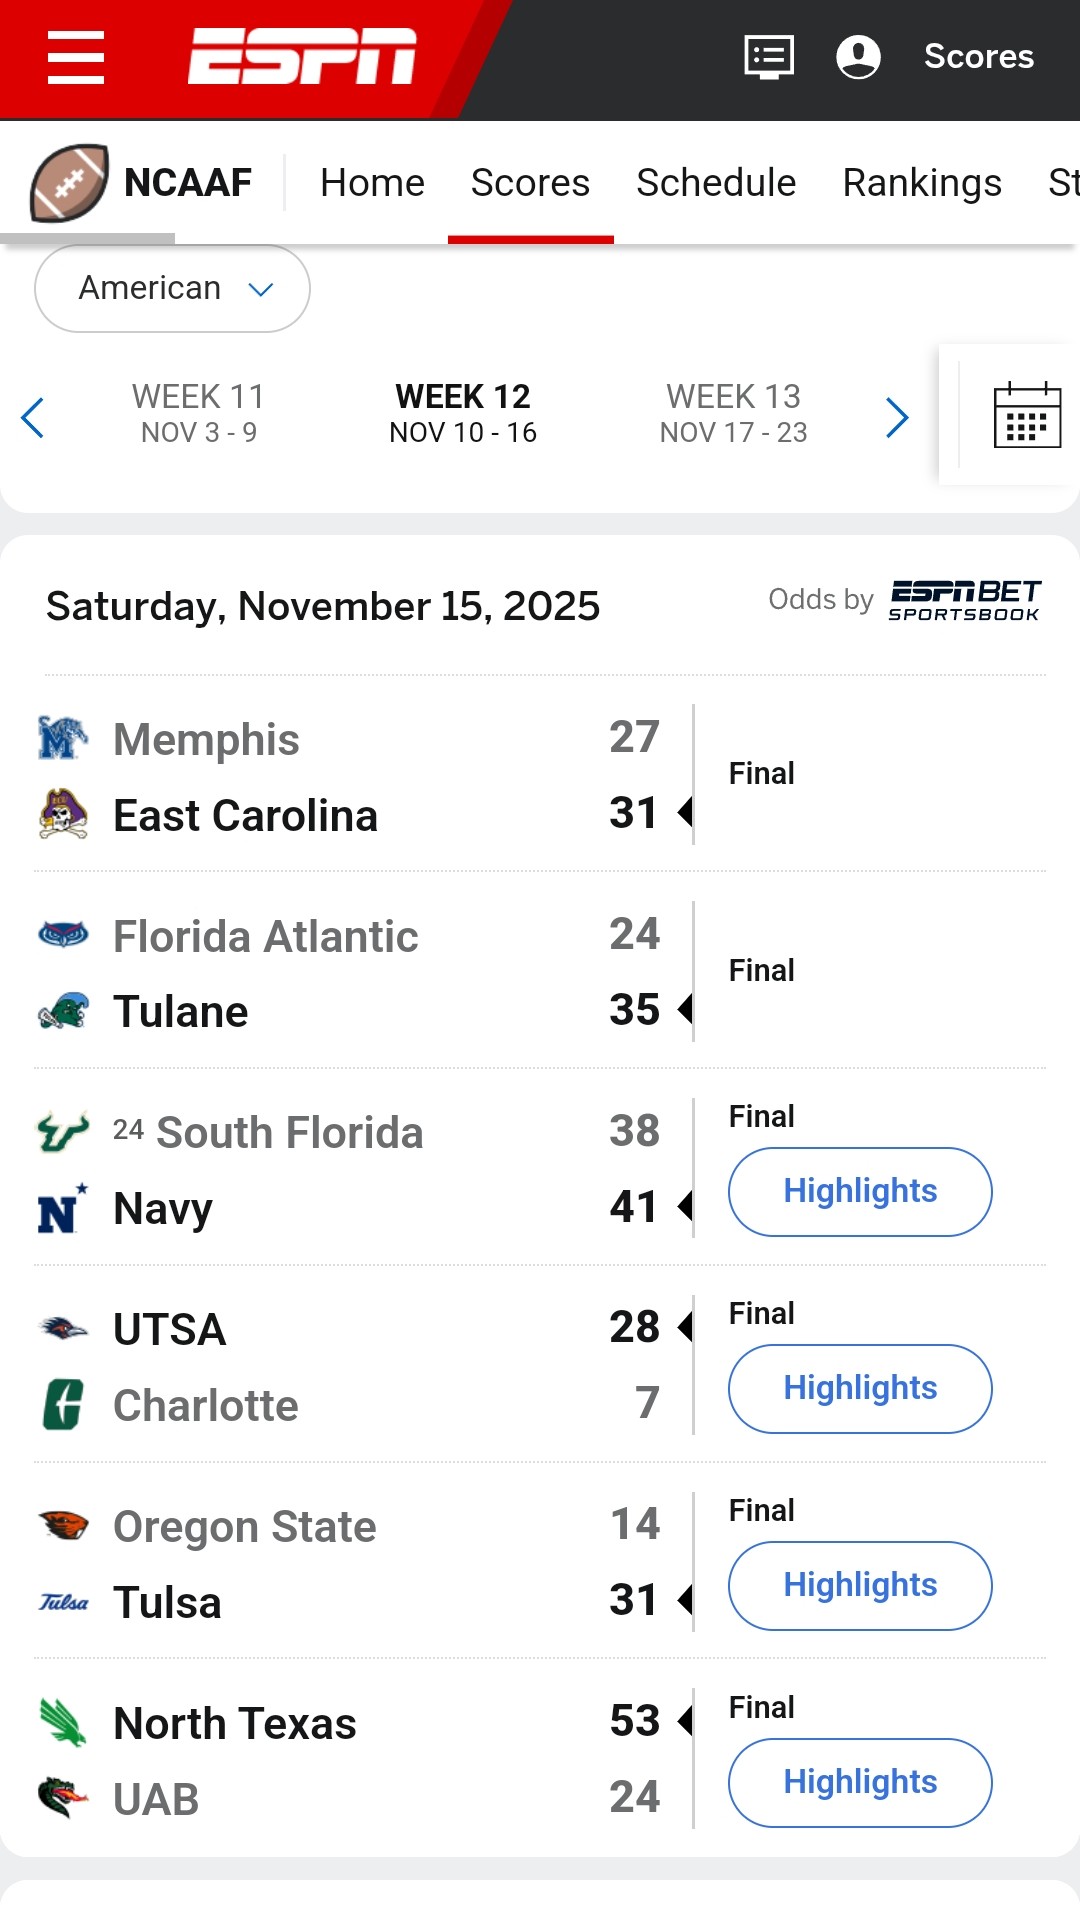The image size is (1080, 1905).
Task: Select Week 13 Nov 17-23
Action: click(733, 413)
